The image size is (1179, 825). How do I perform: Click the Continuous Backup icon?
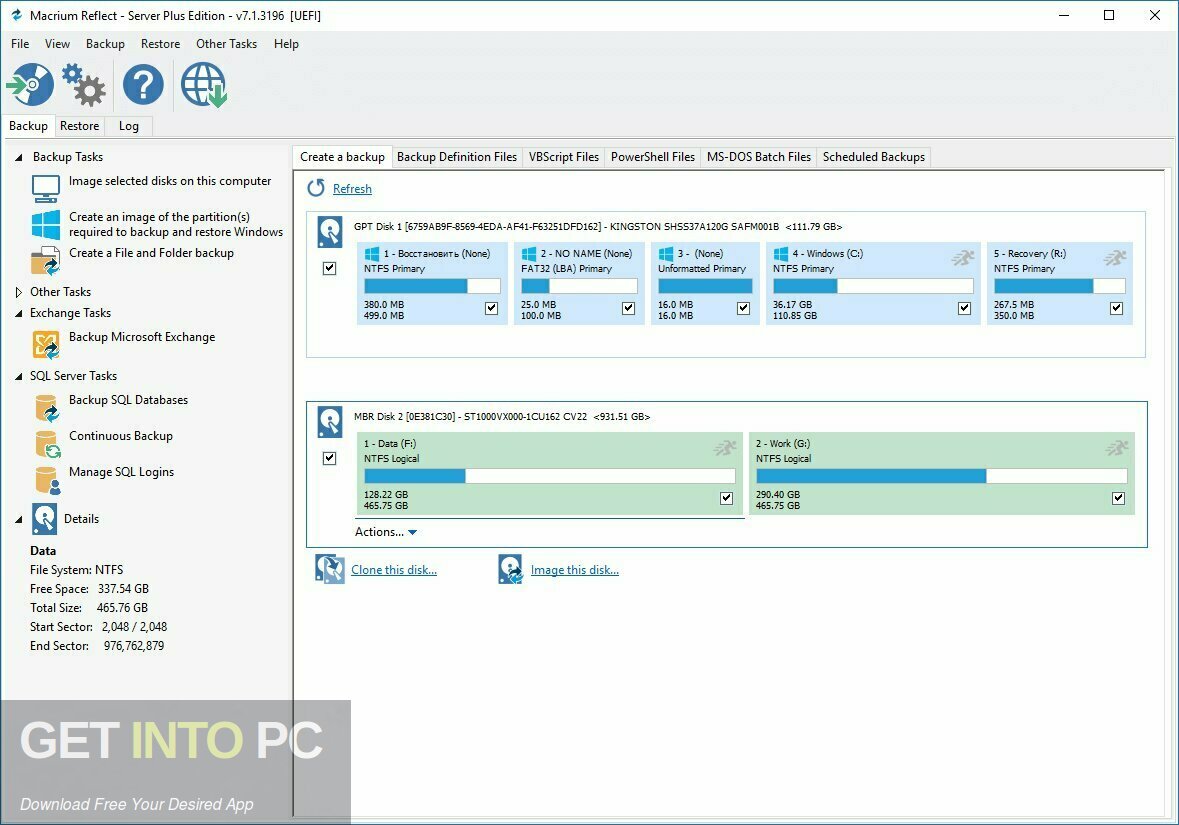47,444
